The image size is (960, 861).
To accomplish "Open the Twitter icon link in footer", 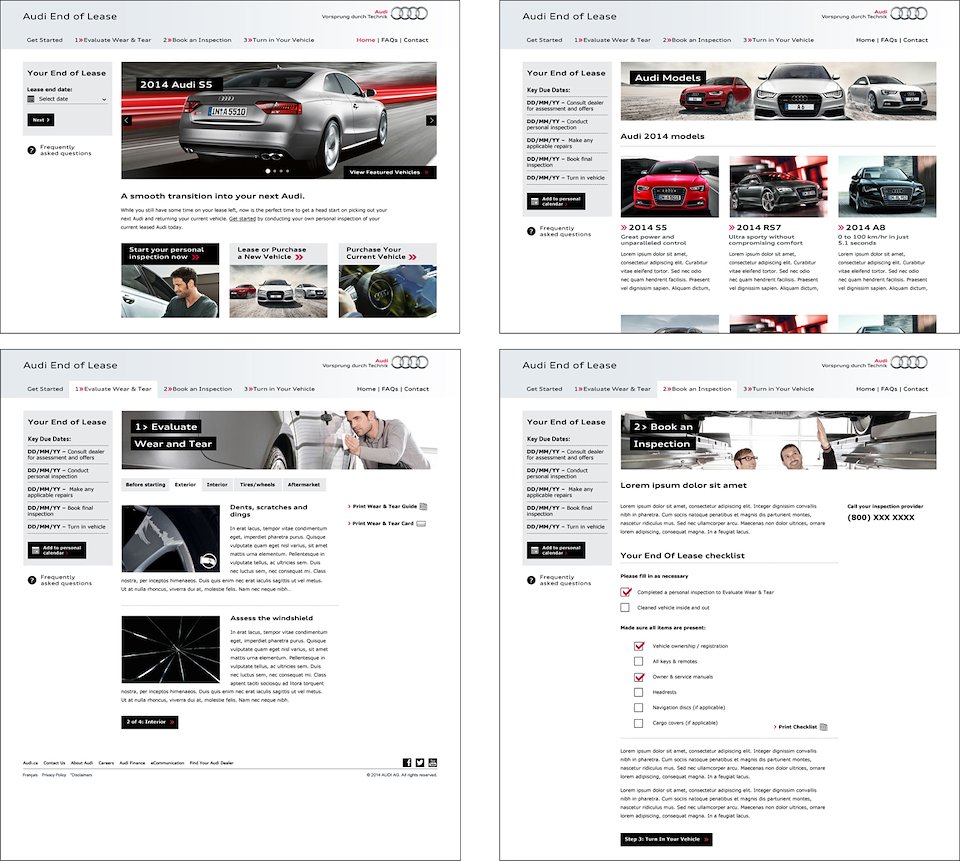I will pyautogui.click(x=420, y=763).
